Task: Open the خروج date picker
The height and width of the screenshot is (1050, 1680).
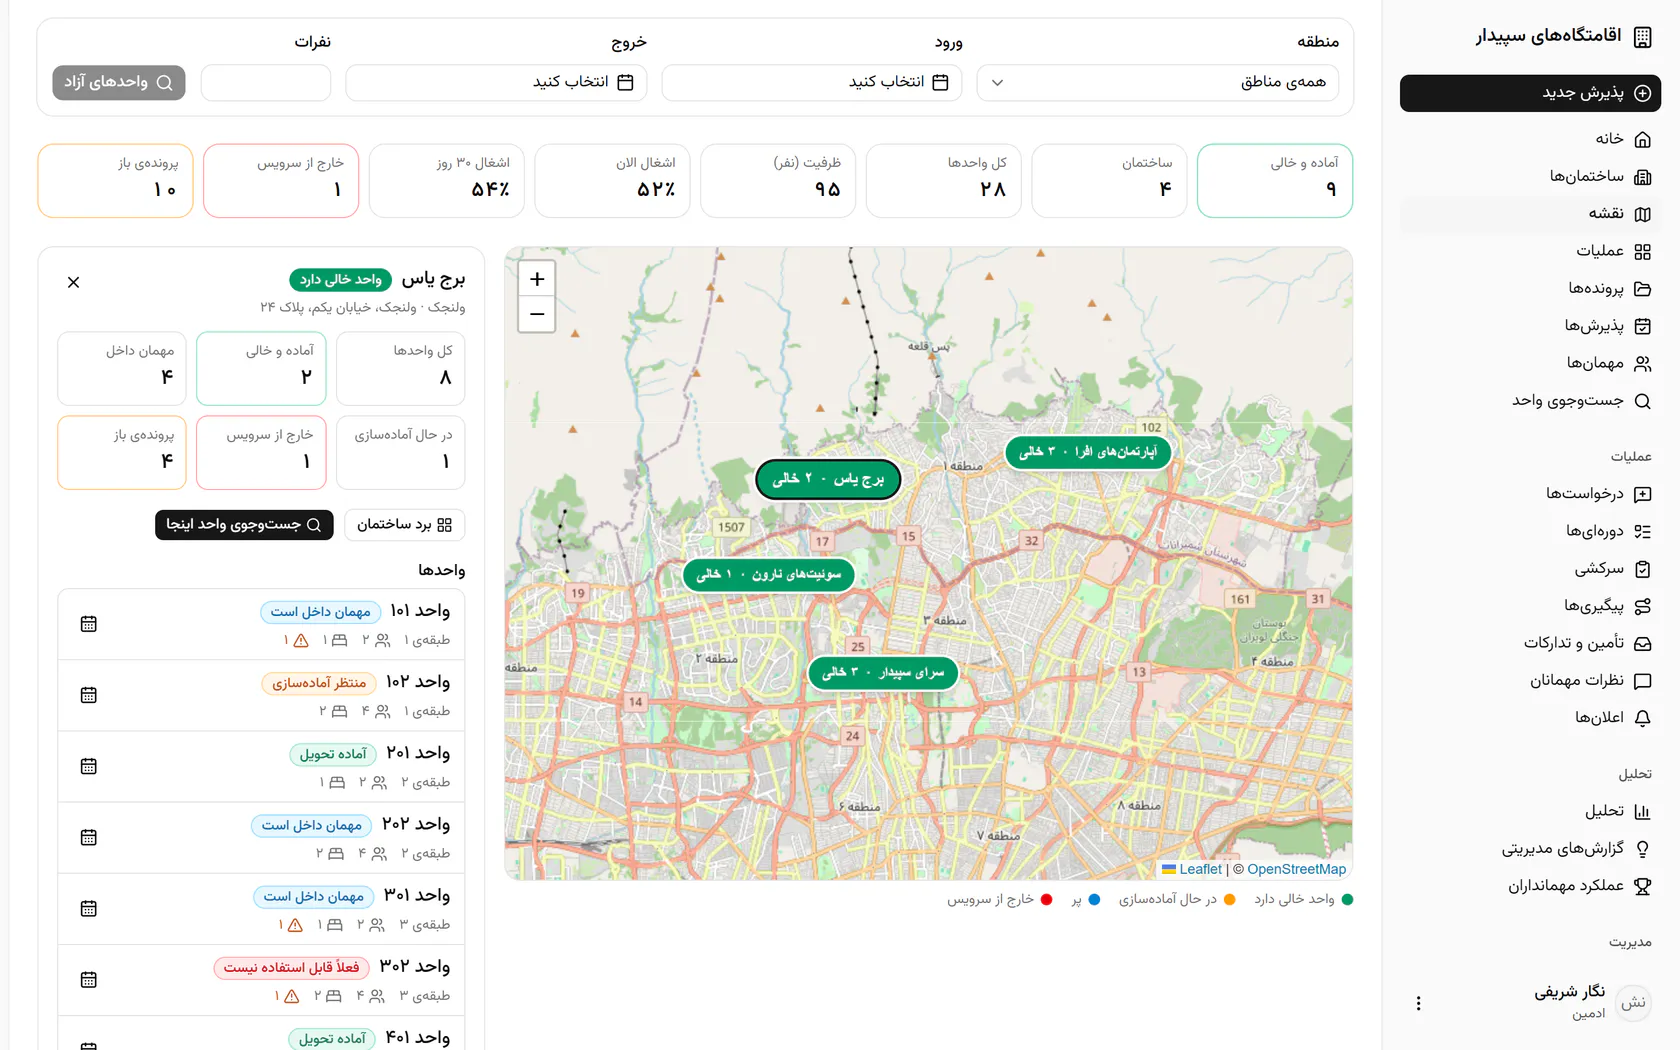Action: (x=496, y=82)
